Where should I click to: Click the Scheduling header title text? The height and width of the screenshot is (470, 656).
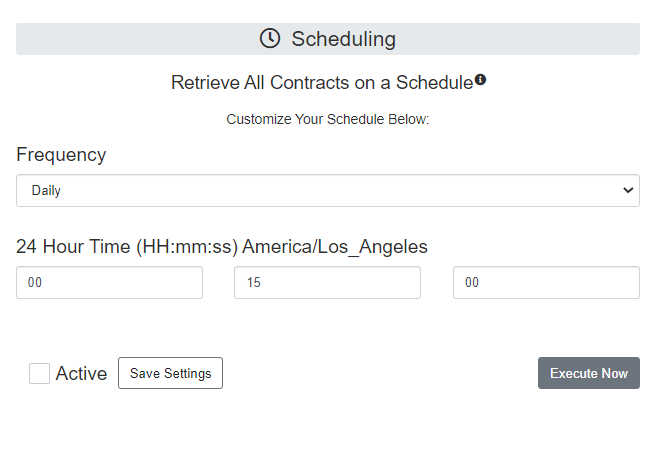(x=343, y=39)
